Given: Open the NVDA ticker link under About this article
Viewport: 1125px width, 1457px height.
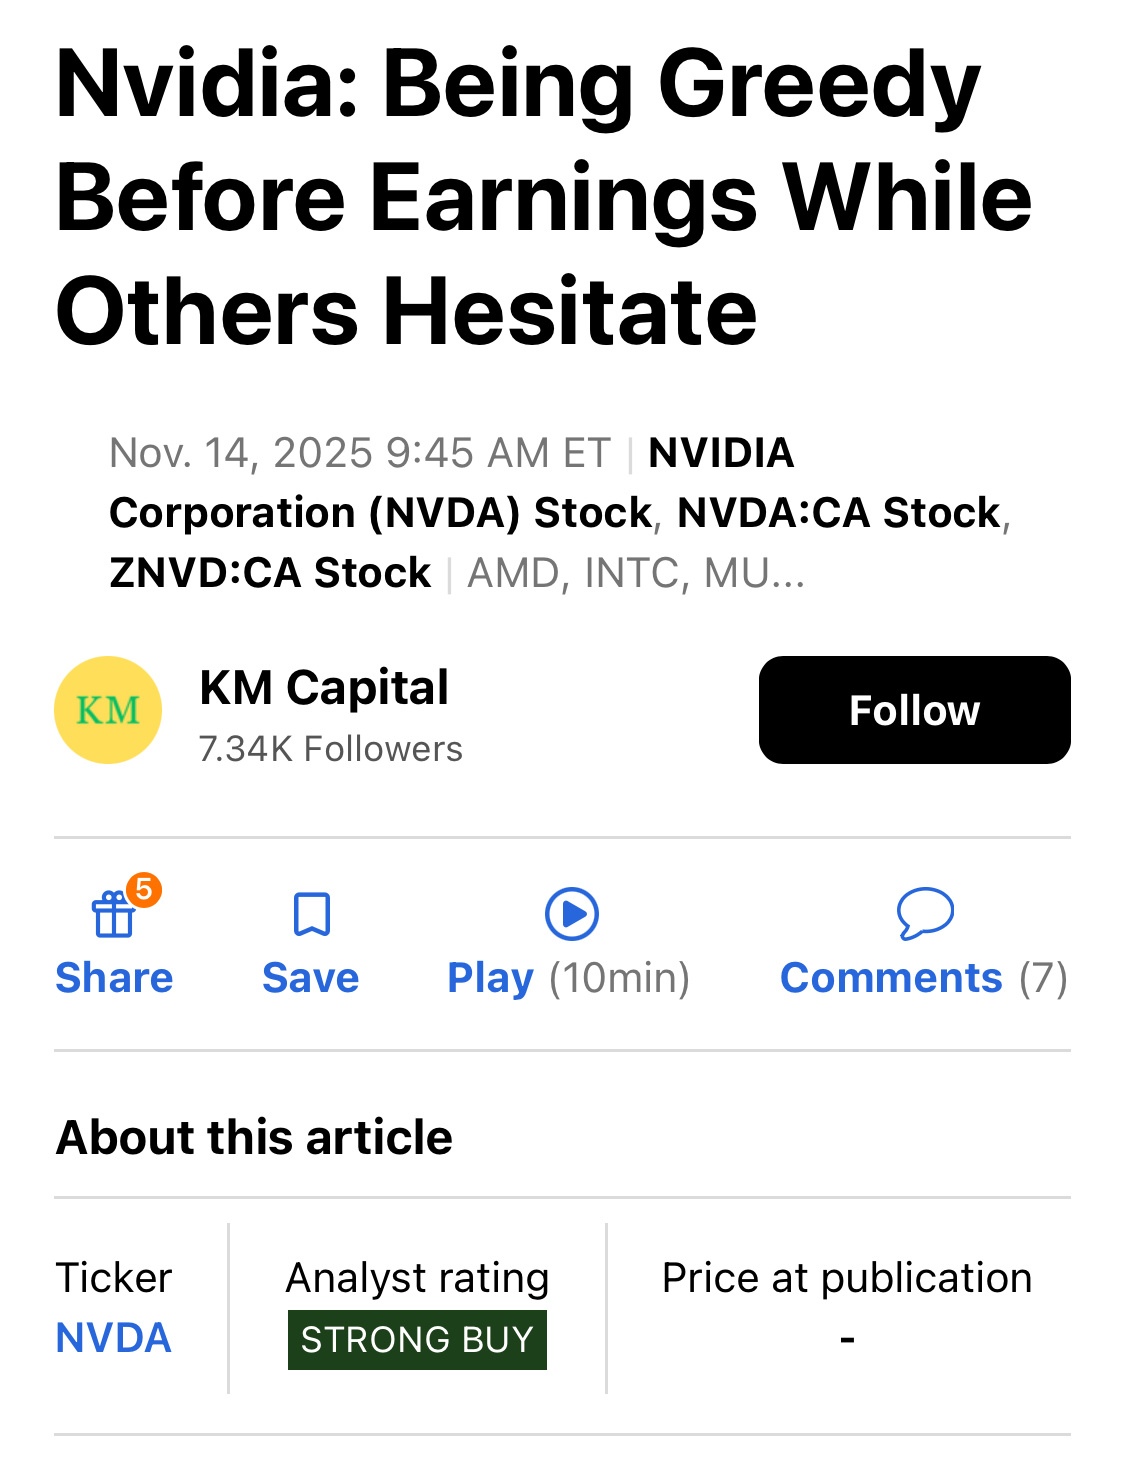Looking at the screenshot, I should [113, 1337].
